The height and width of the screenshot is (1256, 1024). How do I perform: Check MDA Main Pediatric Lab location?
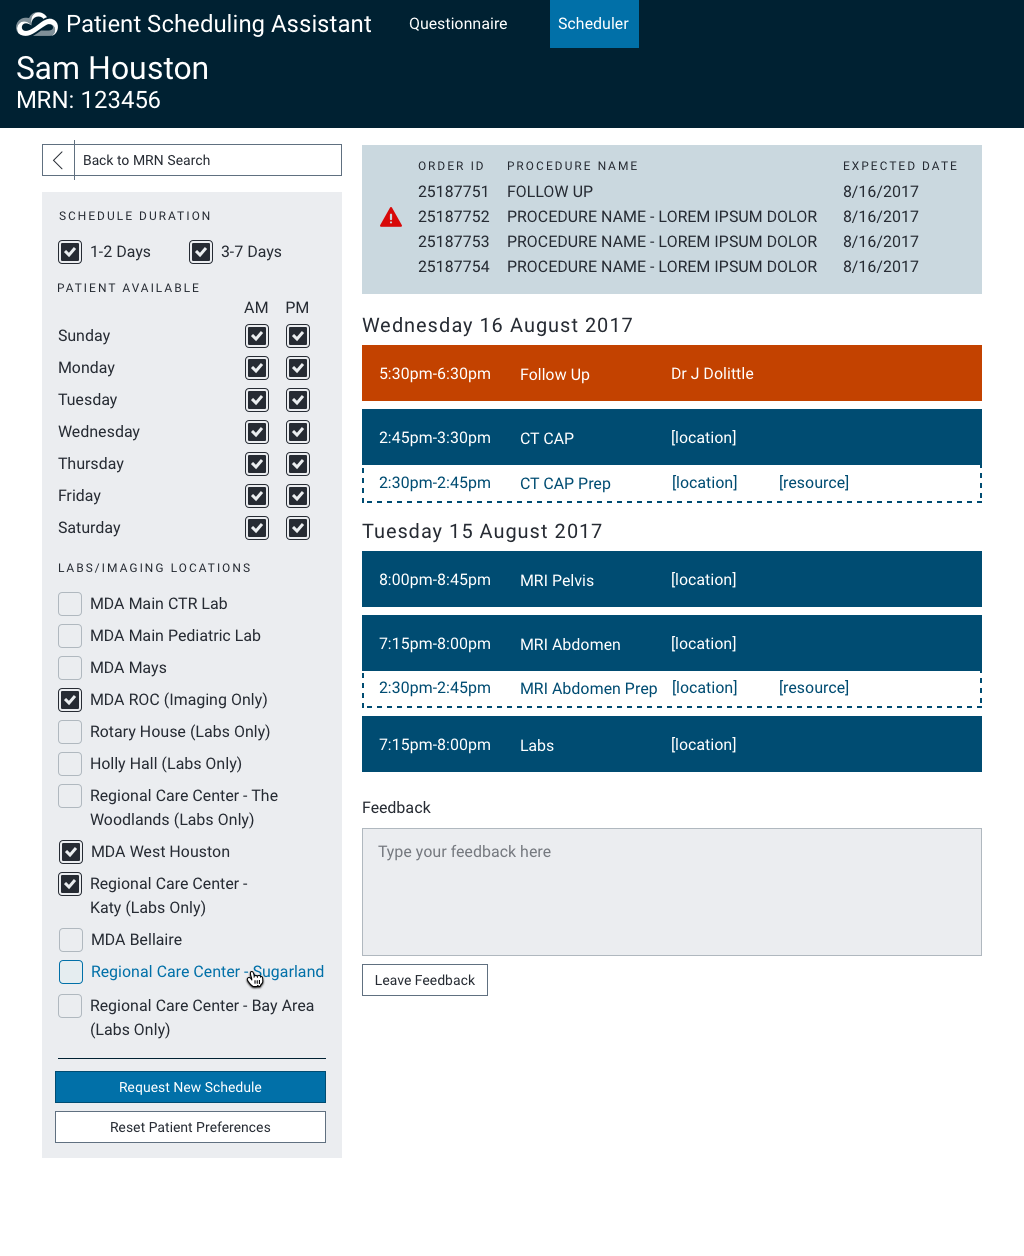(x=70, y=636)
